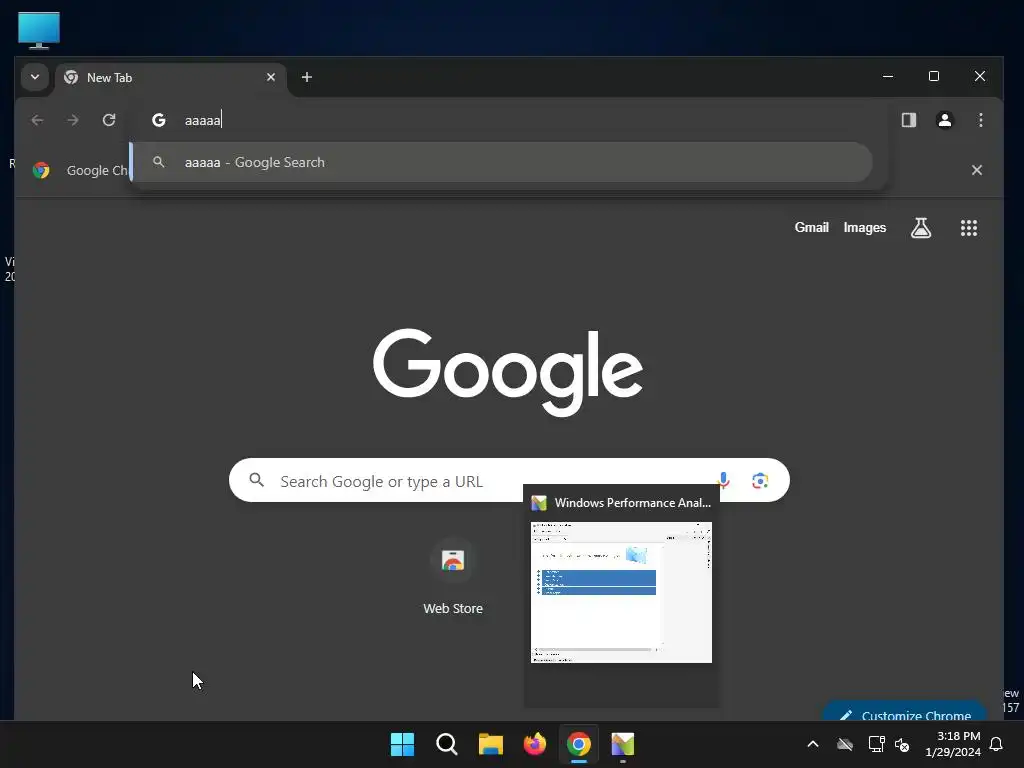Screen dimensions: 1024x768
Task: Go forward with the forward arrow
Action: tap(73, 120)
